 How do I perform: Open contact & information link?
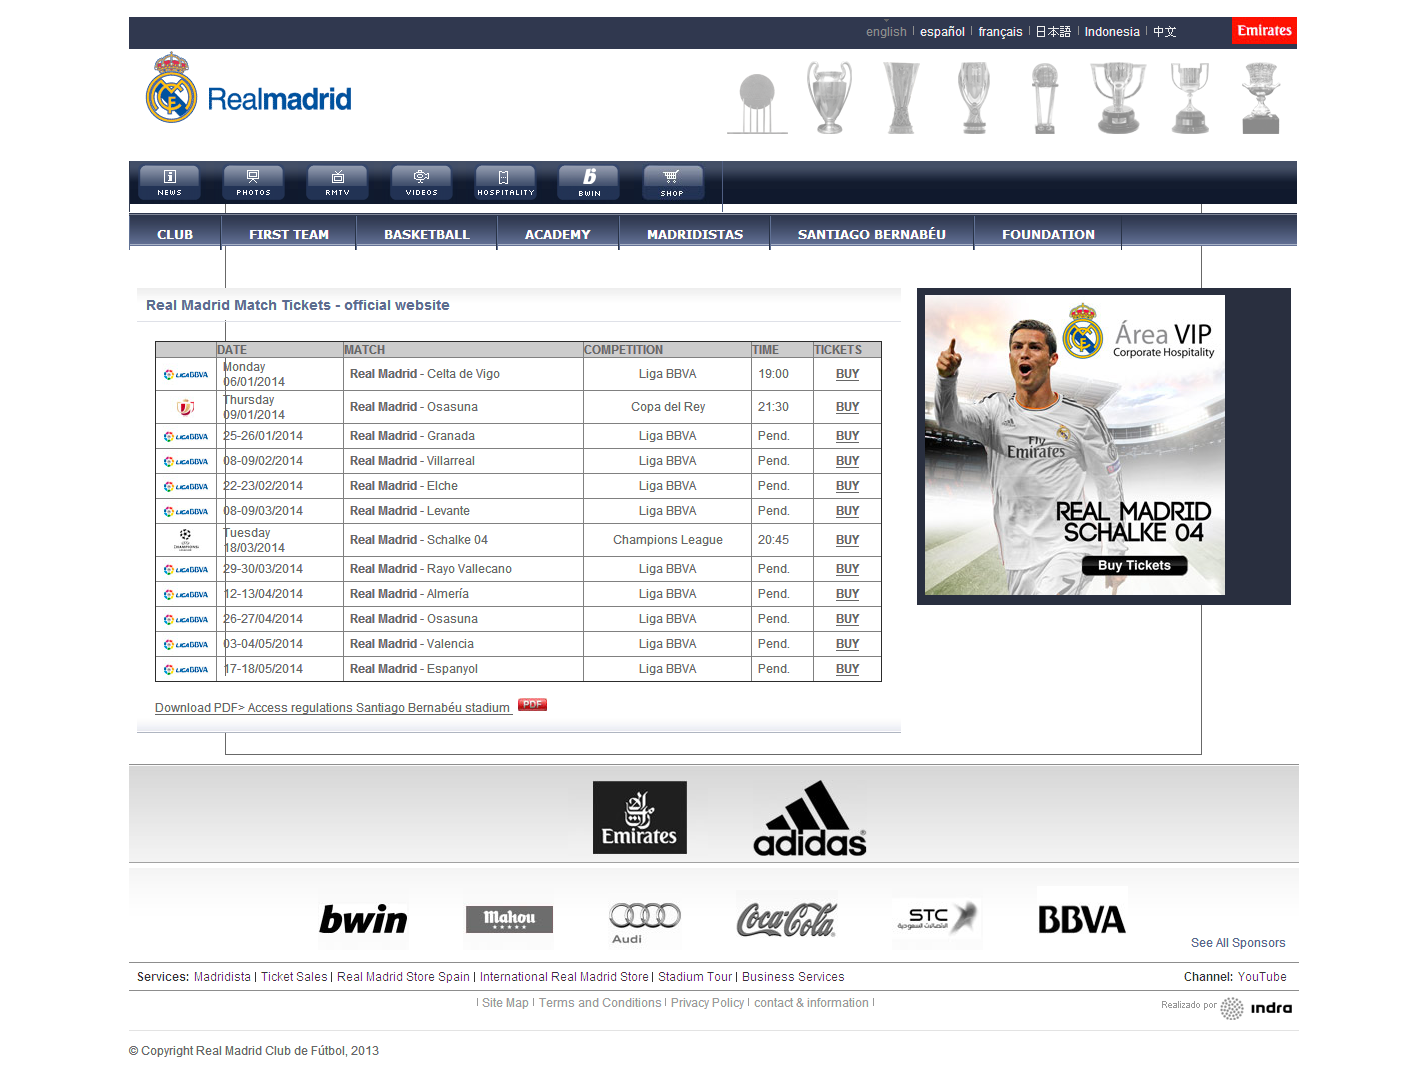[x=811, y=1003]
